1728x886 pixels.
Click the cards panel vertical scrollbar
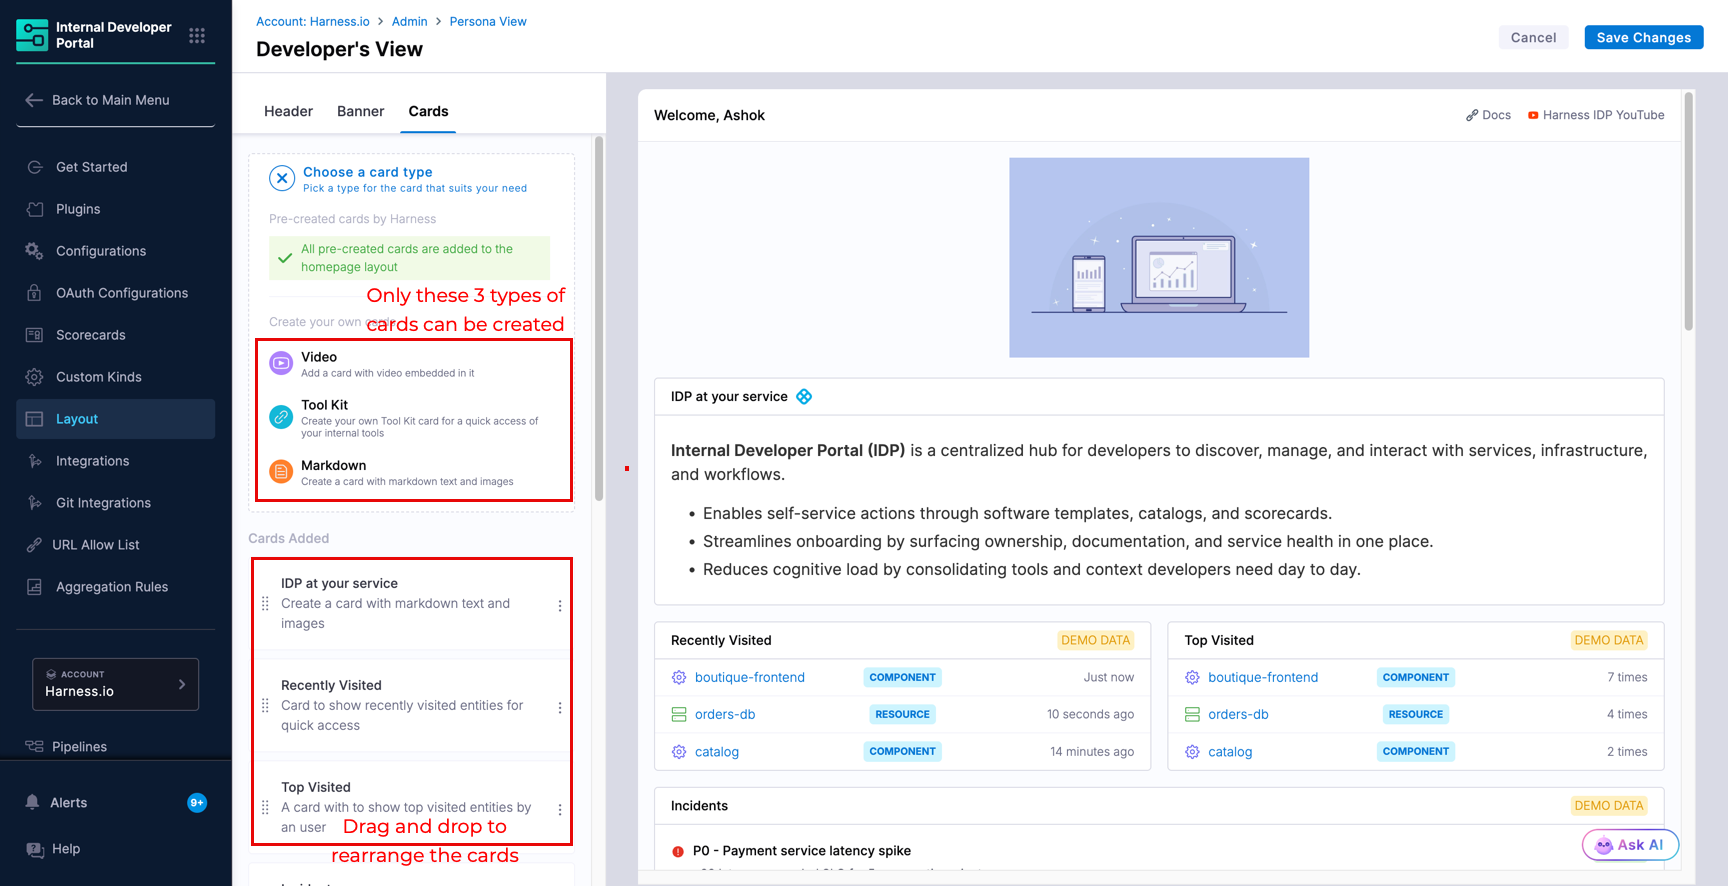pos(599,318)
